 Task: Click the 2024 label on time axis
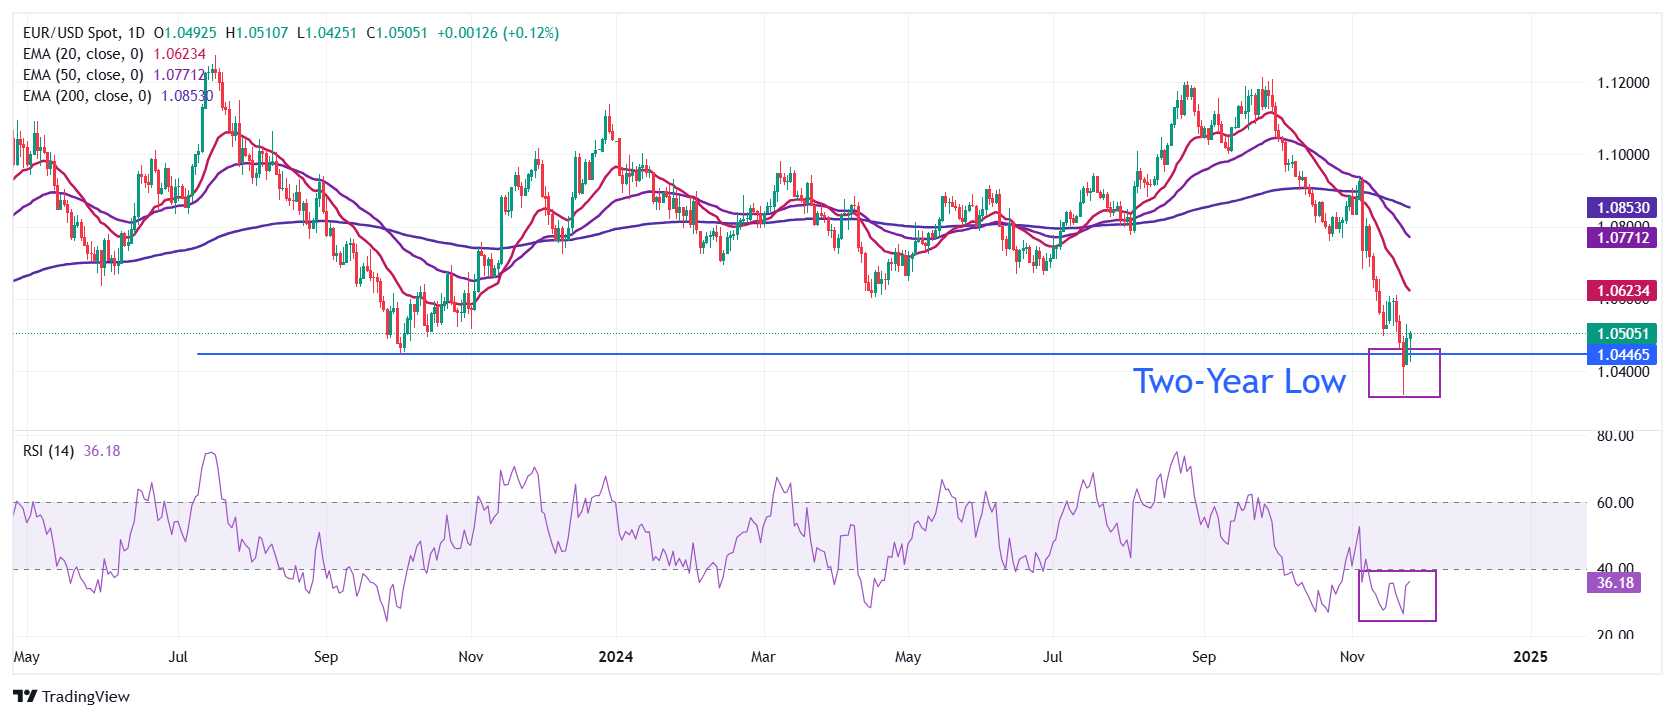tap(615, 657)
